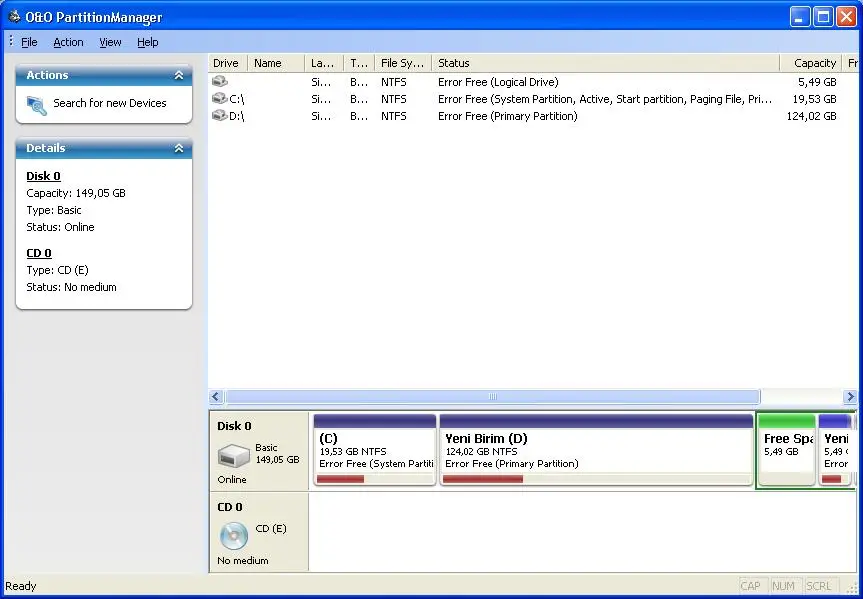Select the unlabeled logical drive icon row
Viewport: 863px width, 599px height.
[x=220, y=81]
